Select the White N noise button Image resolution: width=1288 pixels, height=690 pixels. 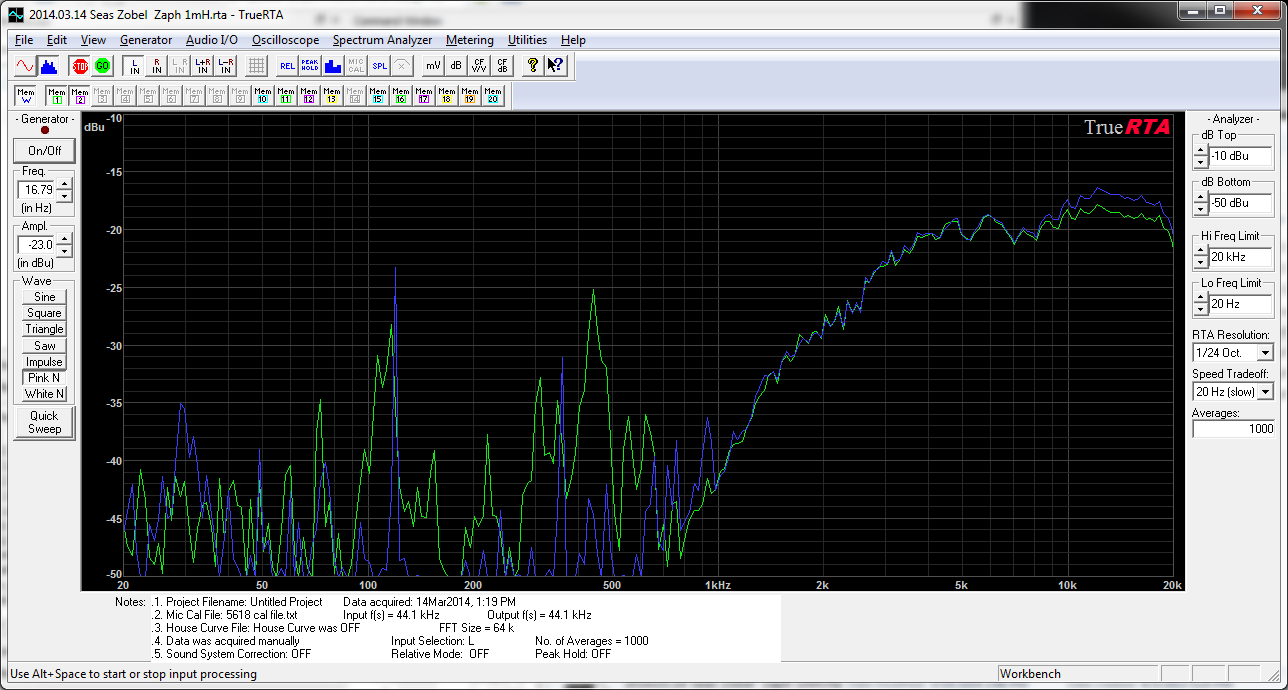pos(45,394)
